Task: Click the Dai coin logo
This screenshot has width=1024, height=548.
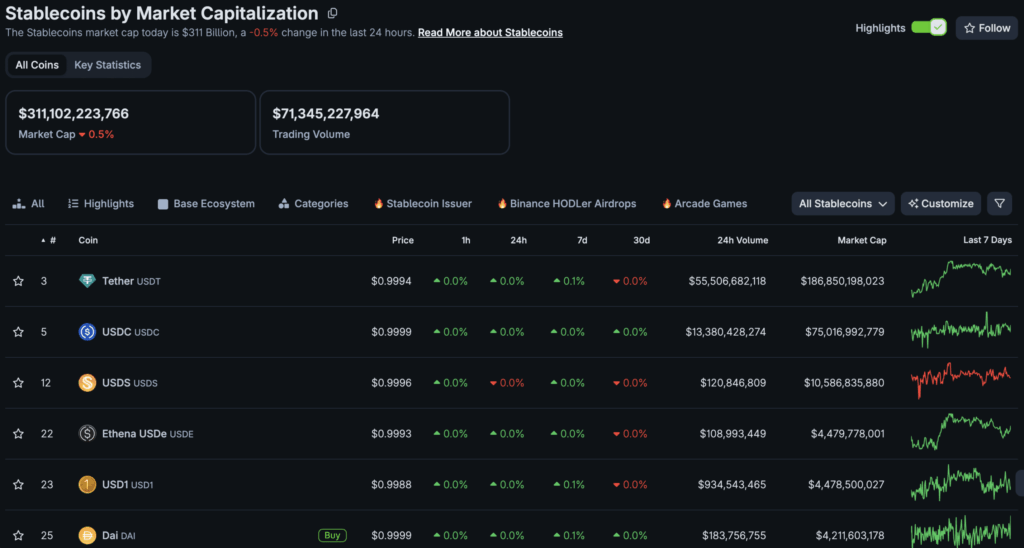Action: click(x=87, y=536)
